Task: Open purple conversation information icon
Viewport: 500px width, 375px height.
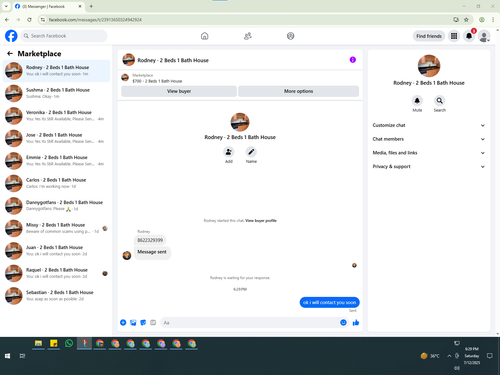Action: coord(353,60)
